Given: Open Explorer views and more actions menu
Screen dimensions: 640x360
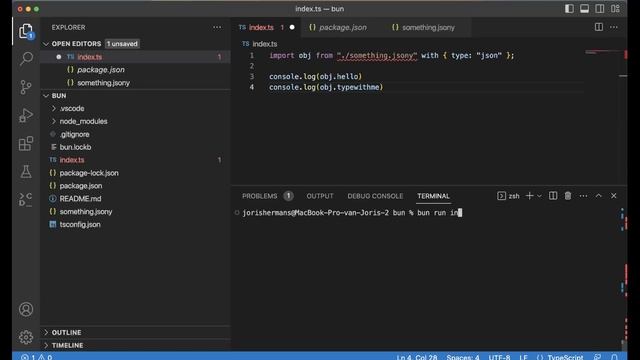Looking at the screenshot, I should tap(217, 27).
